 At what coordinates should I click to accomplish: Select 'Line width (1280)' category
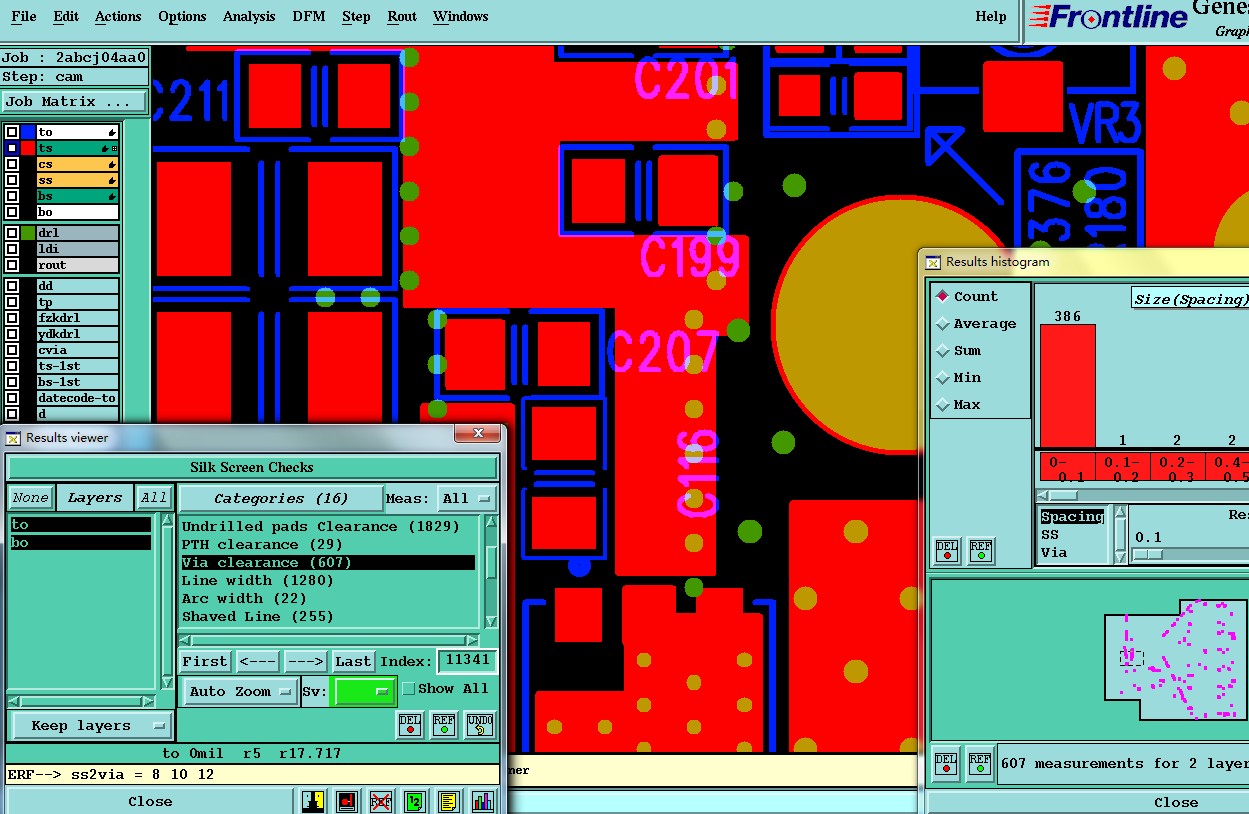click(330, 580)
